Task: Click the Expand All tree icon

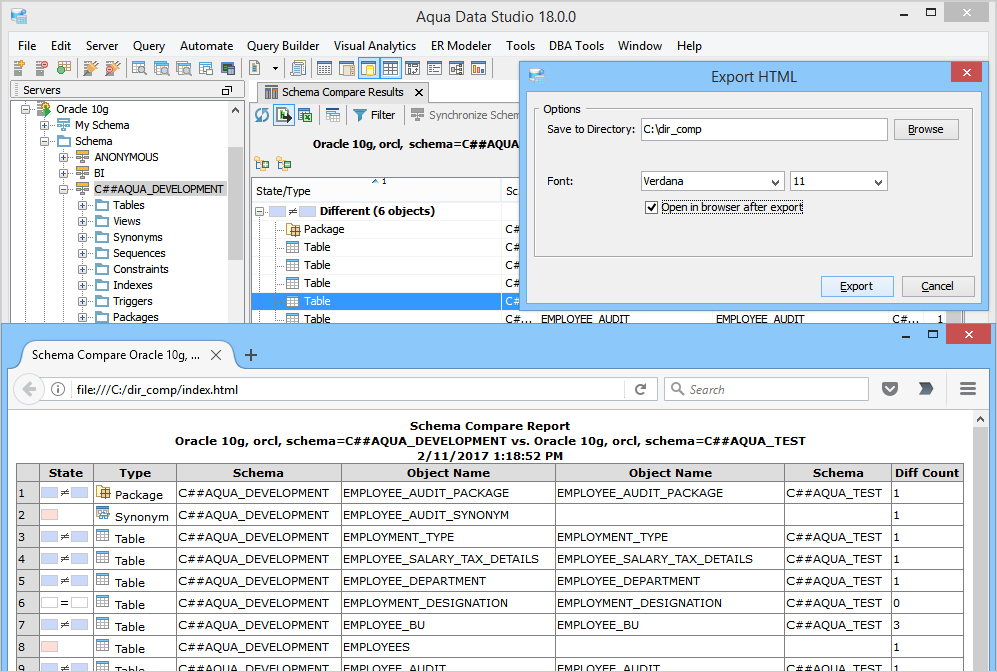Action: (262, 164)
